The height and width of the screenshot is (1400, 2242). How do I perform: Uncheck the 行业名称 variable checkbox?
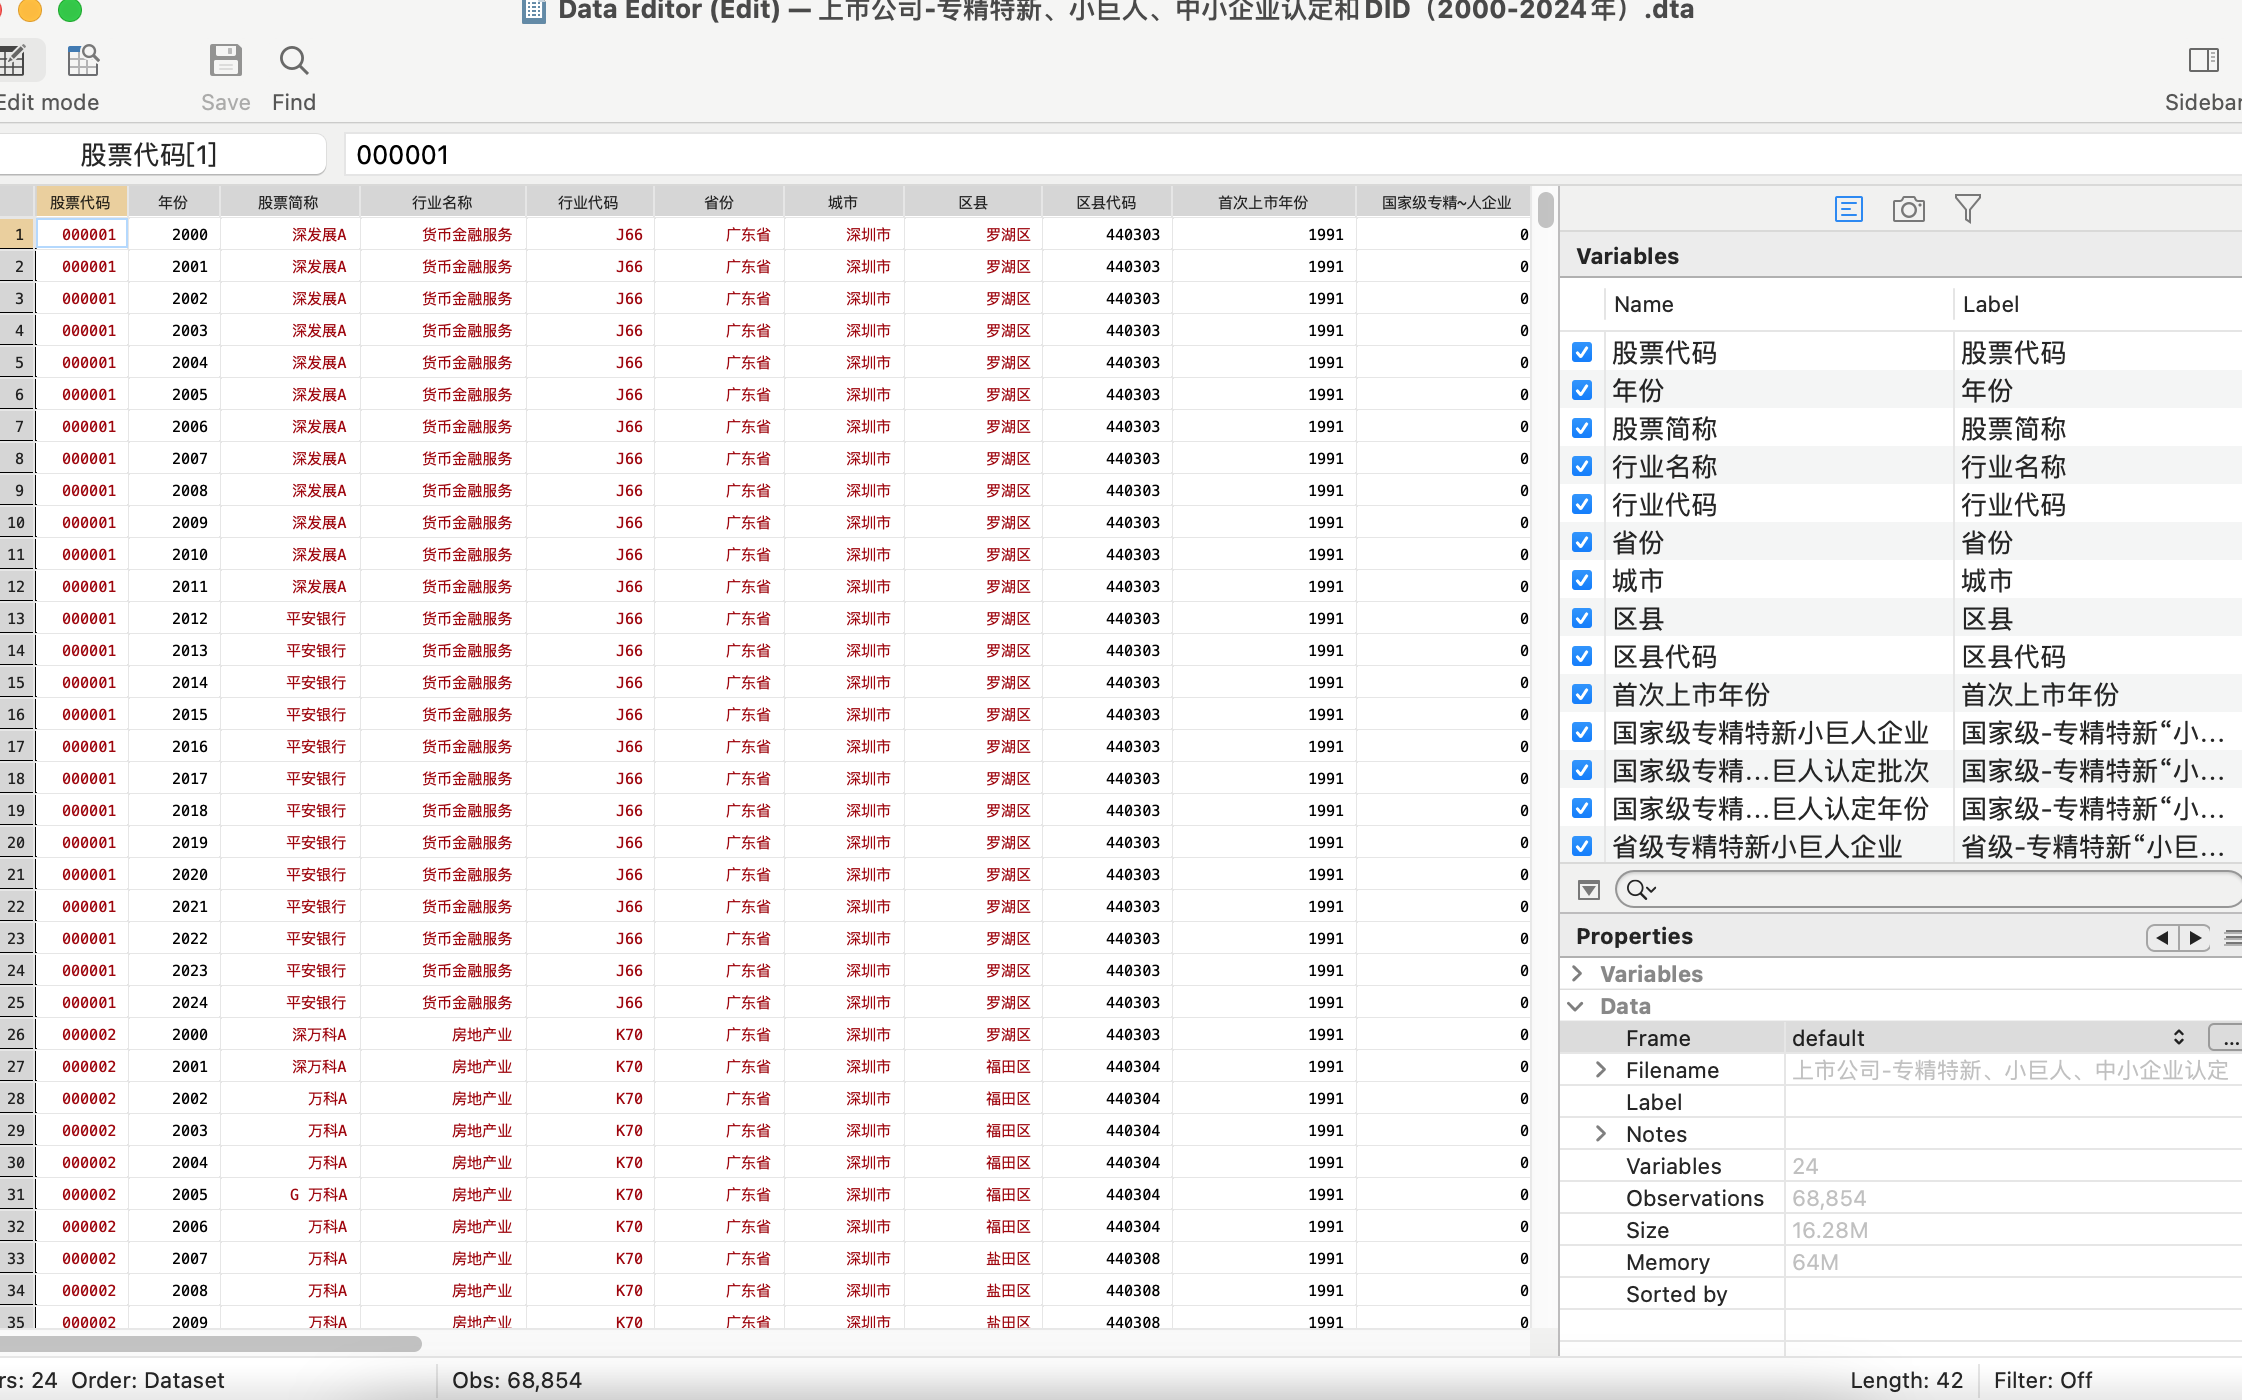click(x=1582, y=466)
